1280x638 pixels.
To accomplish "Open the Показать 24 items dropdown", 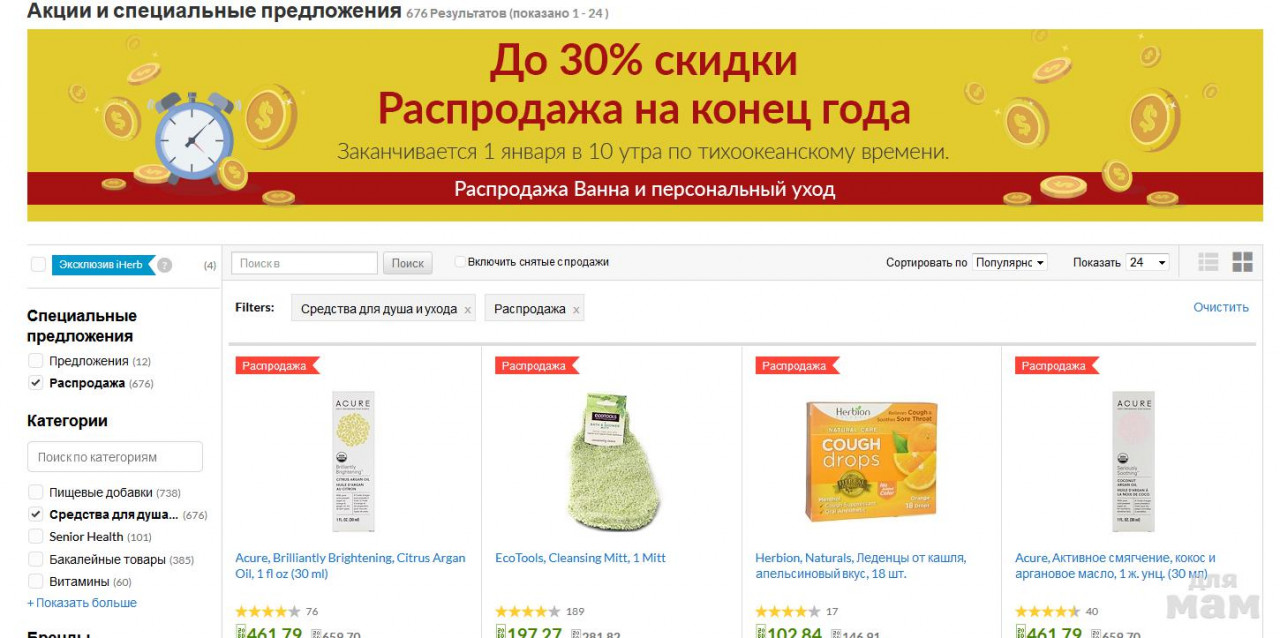I will point(1147,262).
